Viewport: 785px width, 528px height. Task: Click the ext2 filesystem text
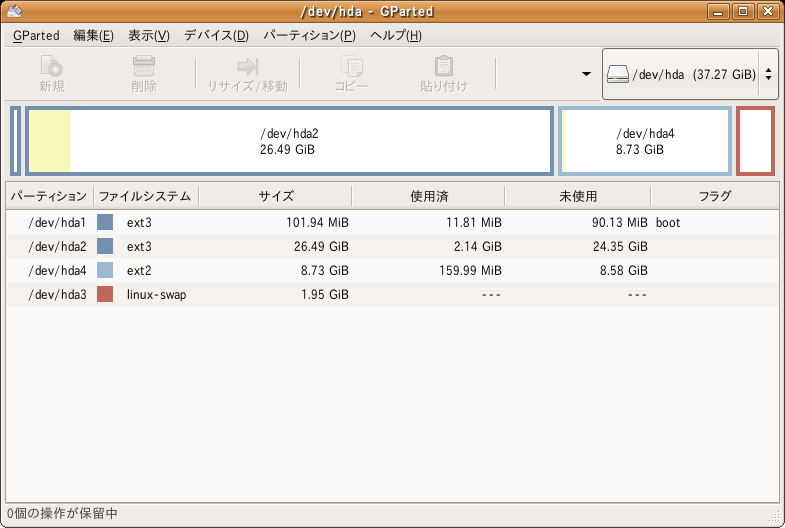click(x=139, y=271)
